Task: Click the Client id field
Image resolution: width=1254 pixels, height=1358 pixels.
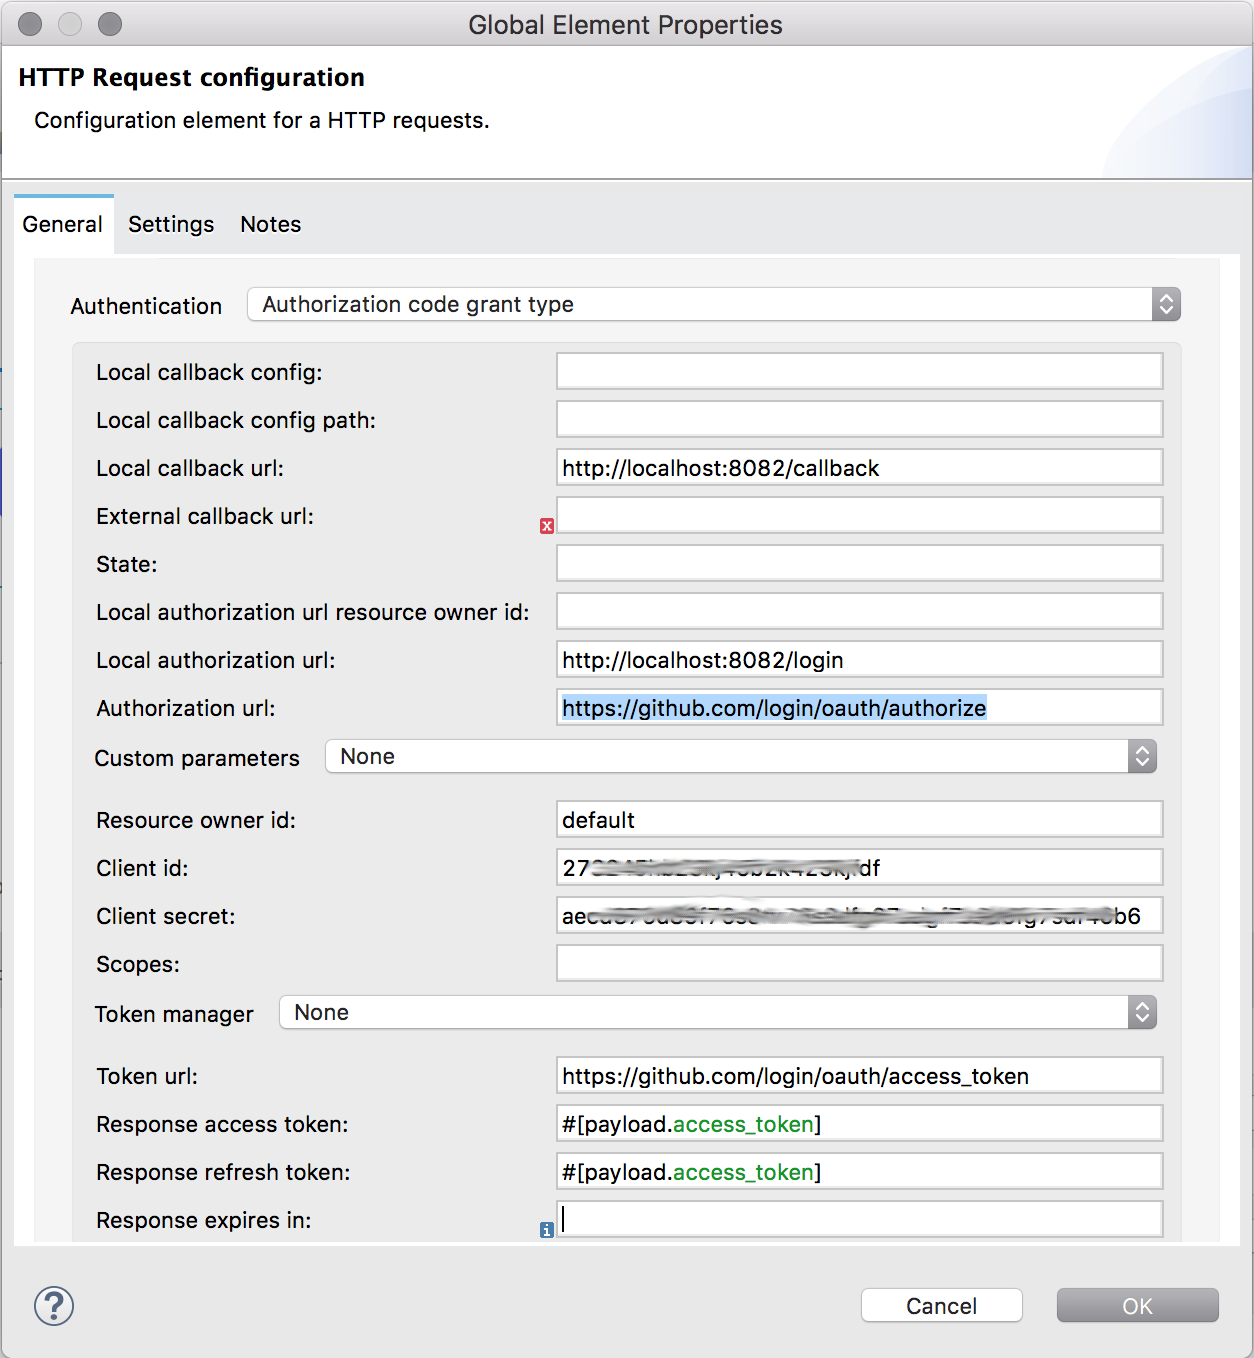Action: [x=860, y=867]
